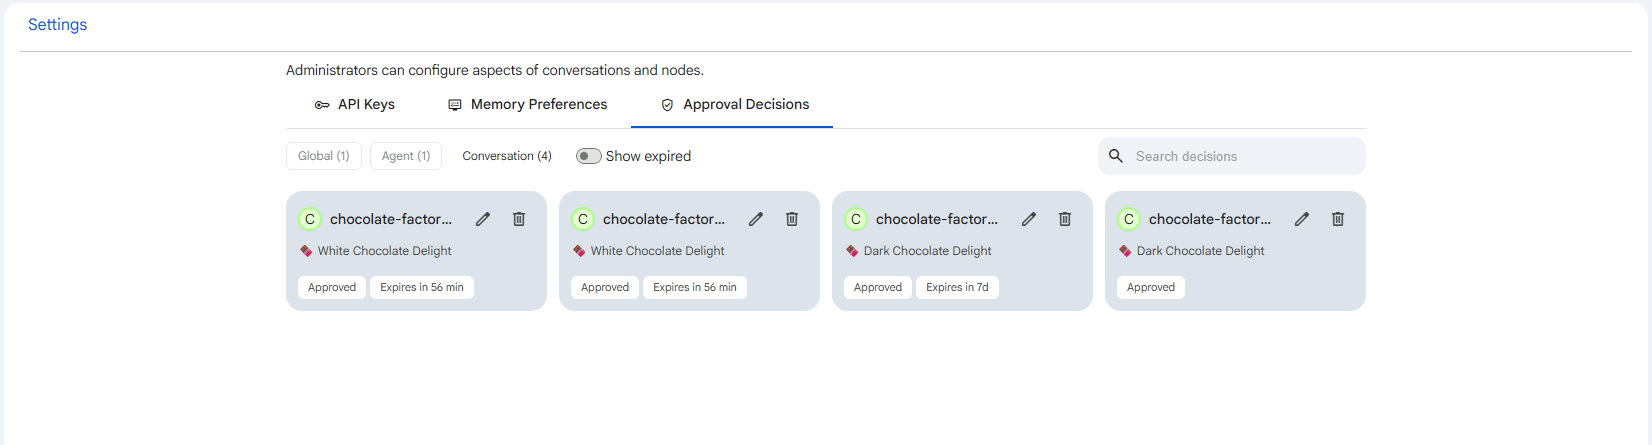Select the Conversation (4) filter

tap(507, 156)
